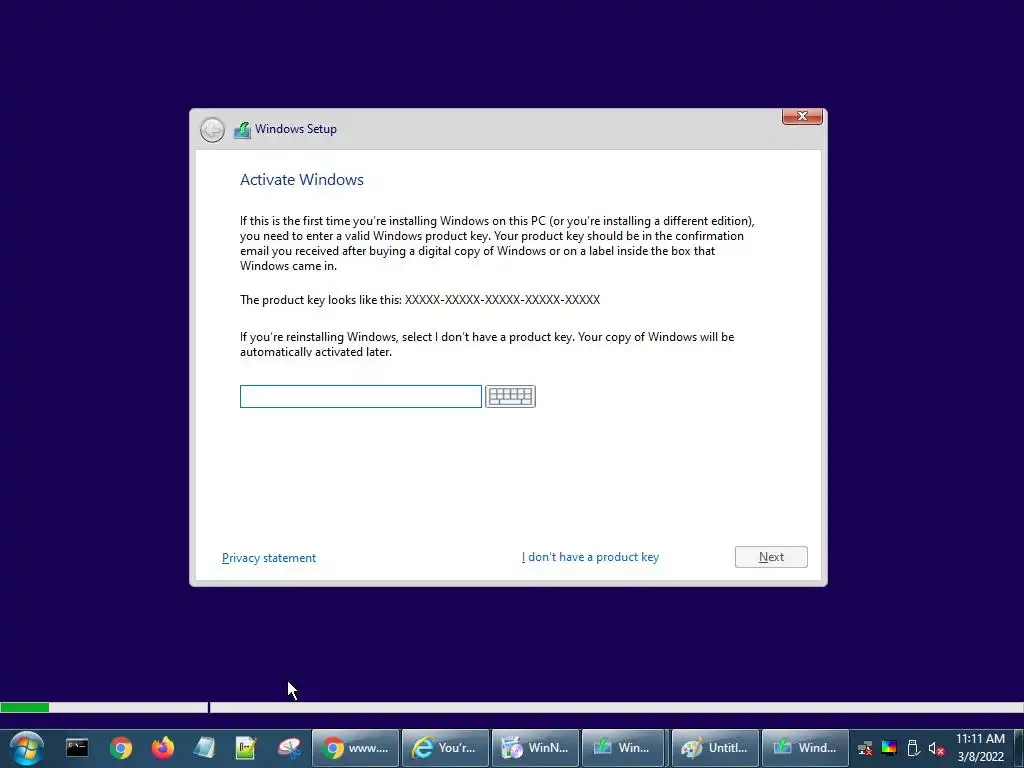Launch Firefox from taskbar
1024x768 pixels.
pos(163,748)
